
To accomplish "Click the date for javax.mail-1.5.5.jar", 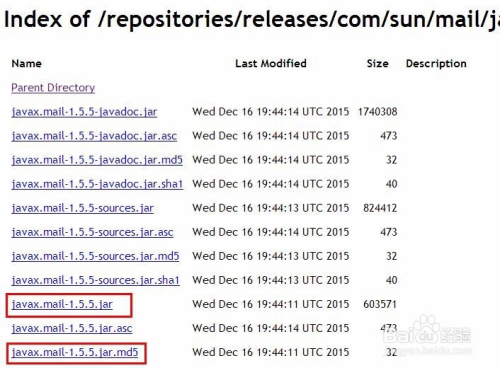I will pyautogui.click(x=271, y=304).
